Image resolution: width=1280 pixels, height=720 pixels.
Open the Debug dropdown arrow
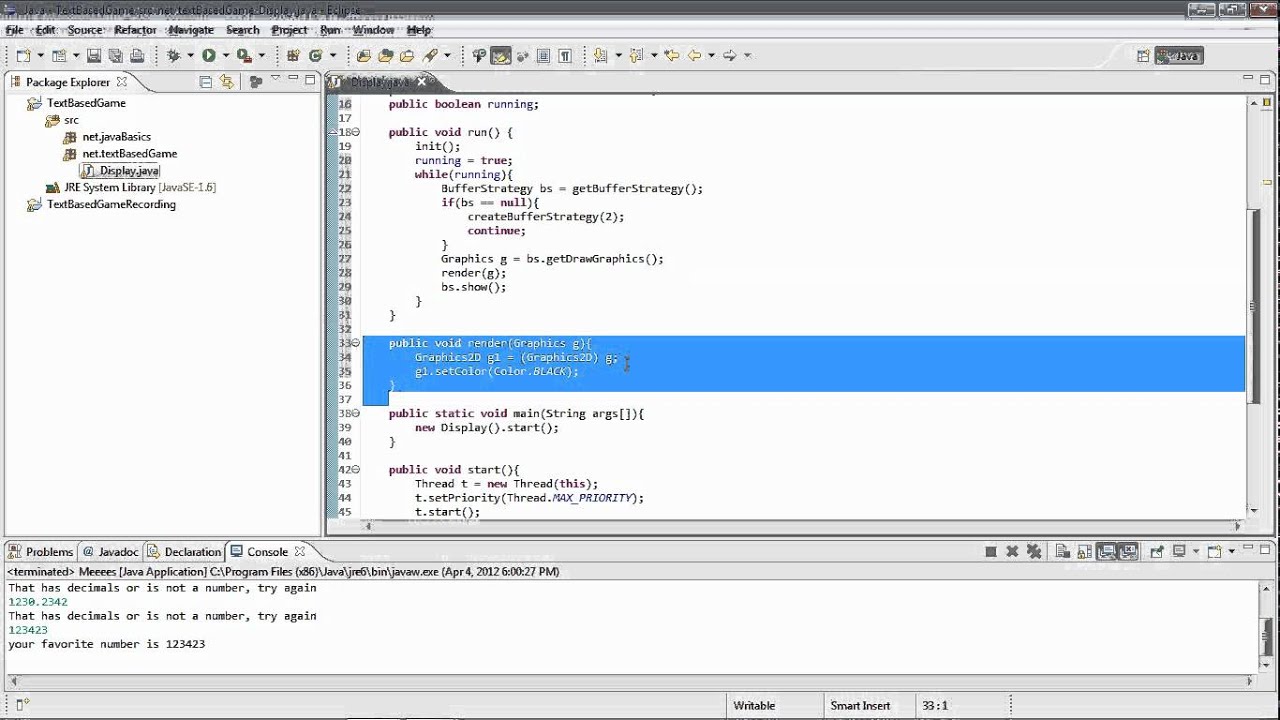190,56
